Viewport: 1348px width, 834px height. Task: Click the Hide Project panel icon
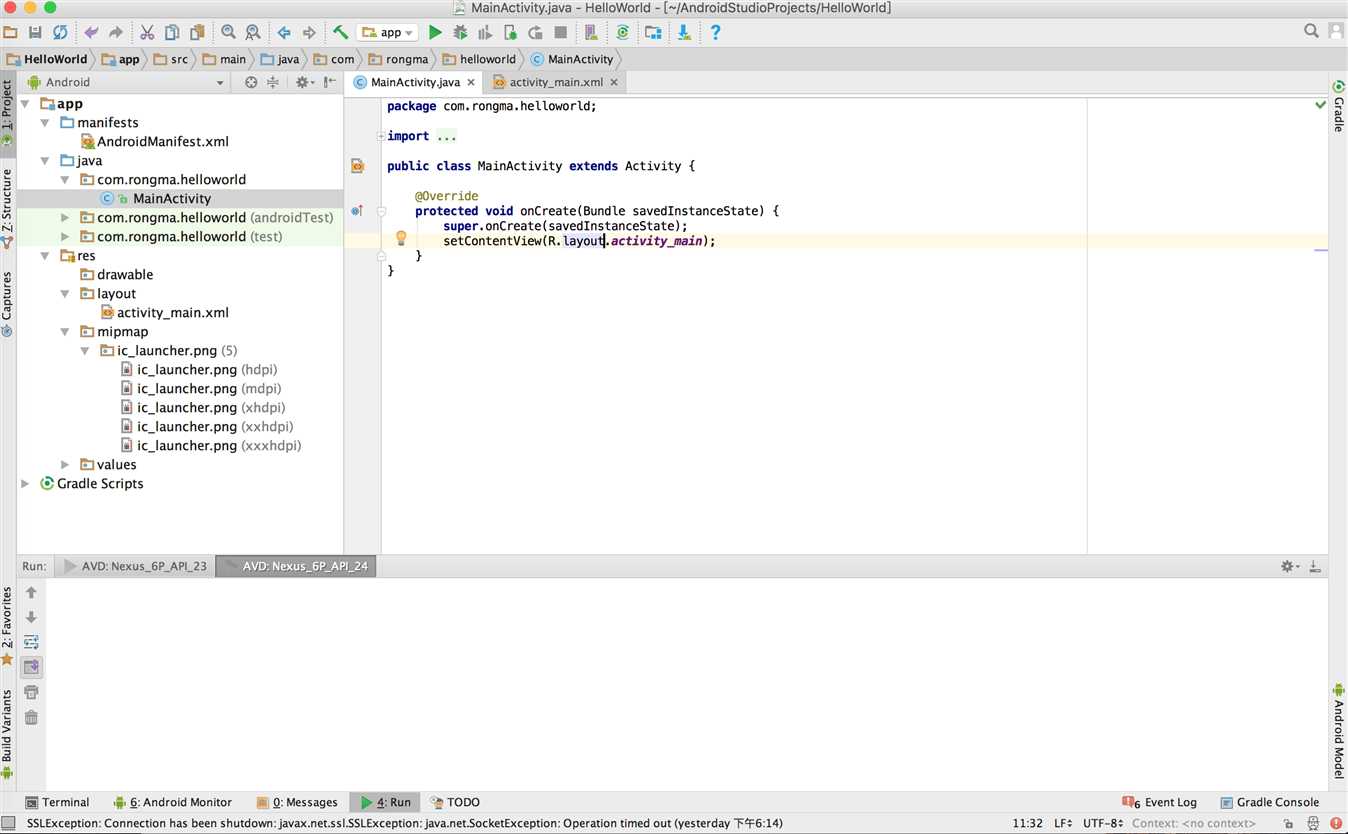(x=329, y=82)
